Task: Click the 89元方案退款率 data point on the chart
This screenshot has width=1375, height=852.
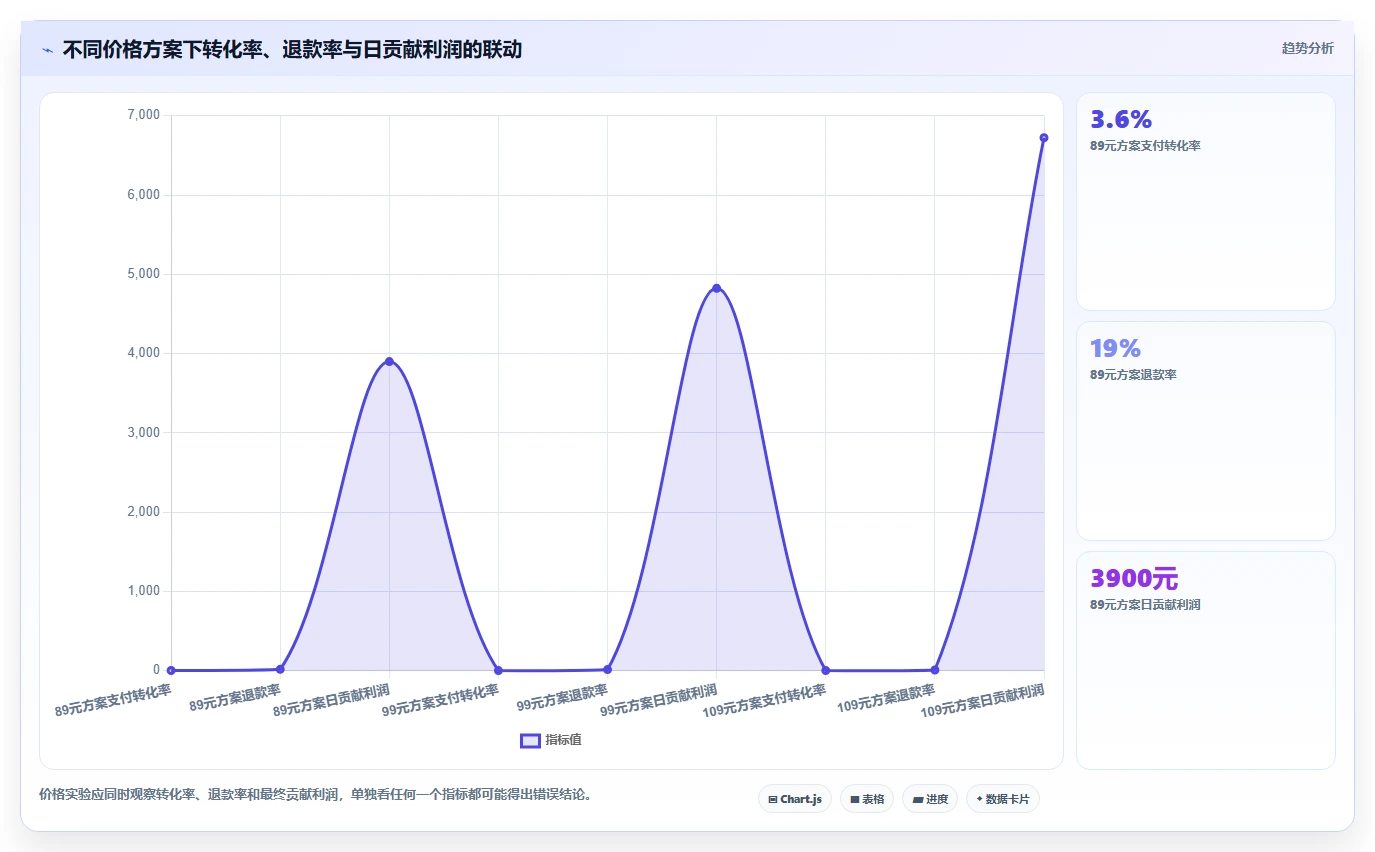Action: (x=280, y=669)
